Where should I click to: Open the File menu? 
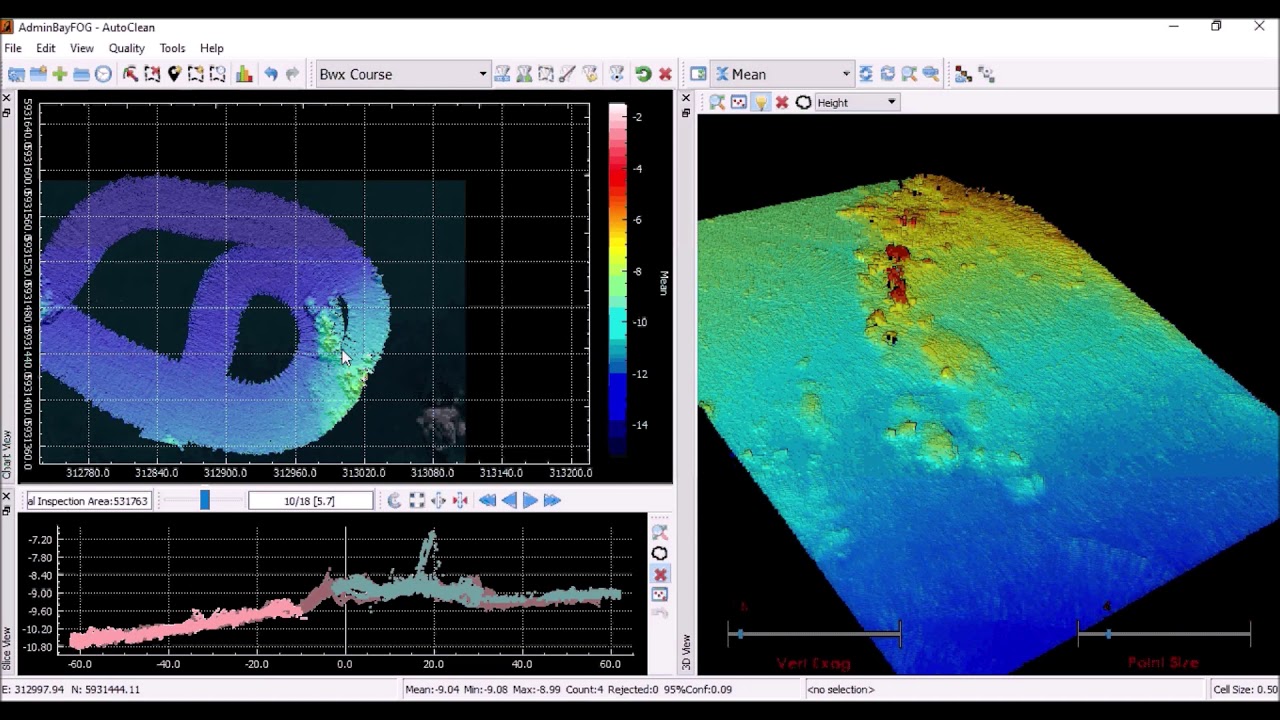pos(13,48)
